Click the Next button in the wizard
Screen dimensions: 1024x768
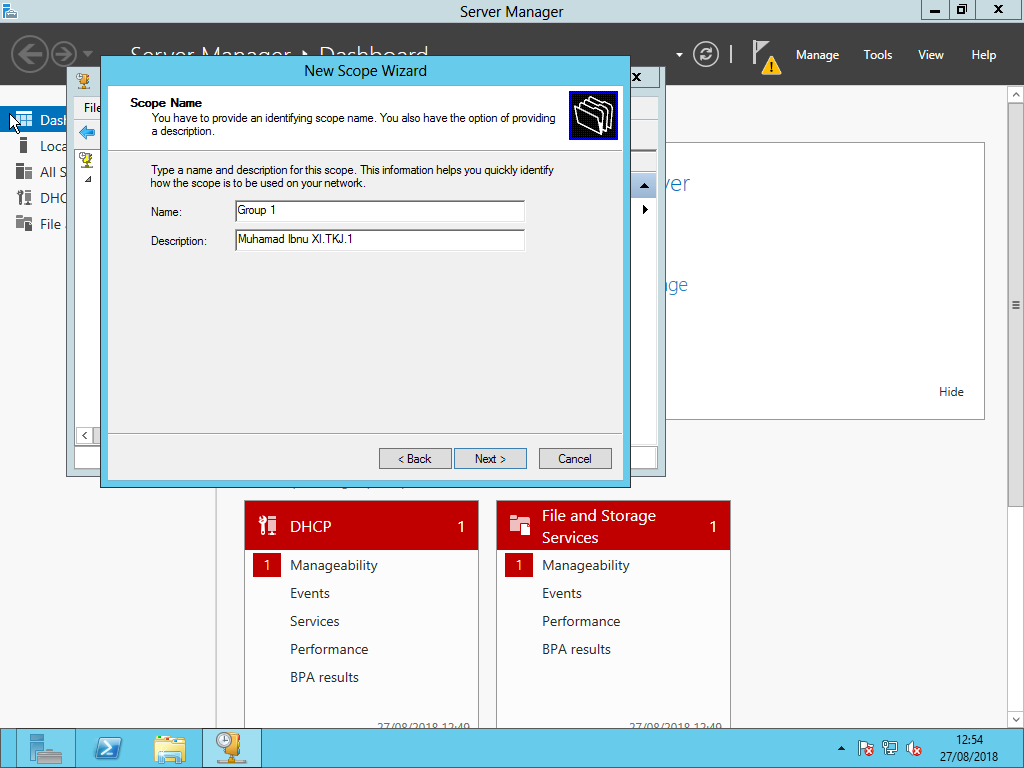click(x=490, y=458)
